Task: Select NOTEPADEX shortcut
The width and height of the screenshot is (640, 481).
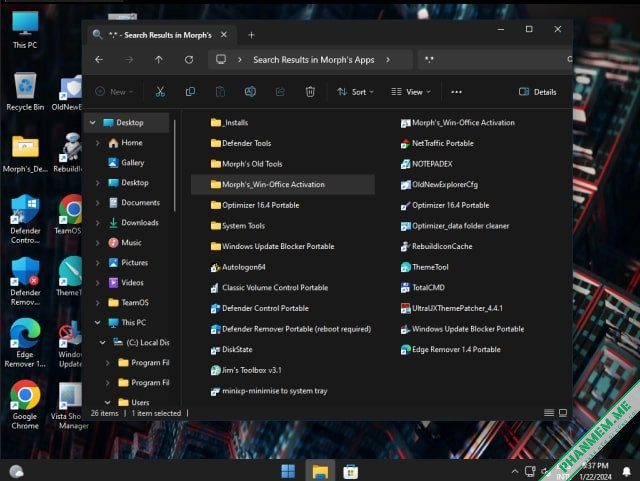Action: [x=426, y=164]
